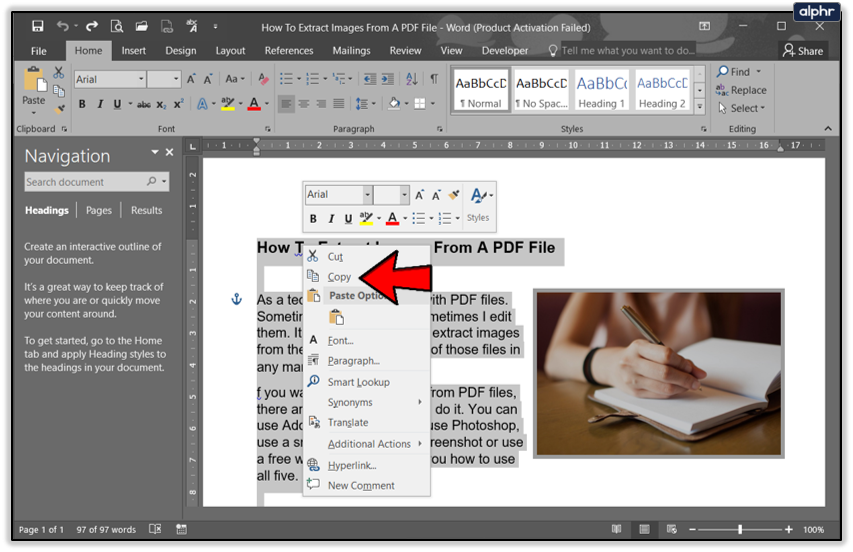Click the Bold icon in the ribbon
The width and height of the screenshot is (853, 552).
(x=82, y=104)
